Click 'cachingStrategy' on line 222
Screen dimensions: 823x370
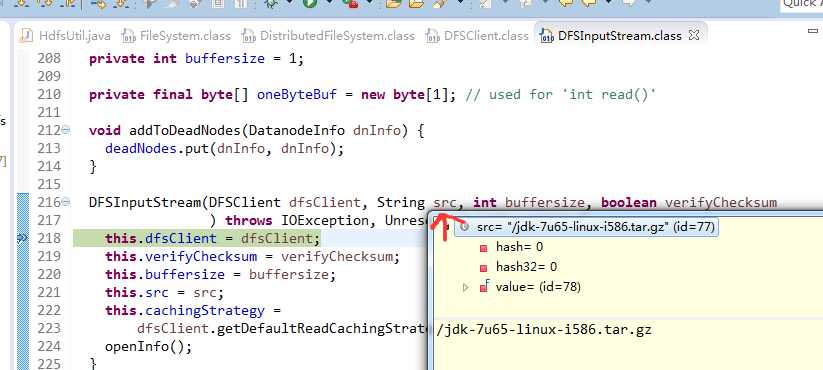click(205, 311)
